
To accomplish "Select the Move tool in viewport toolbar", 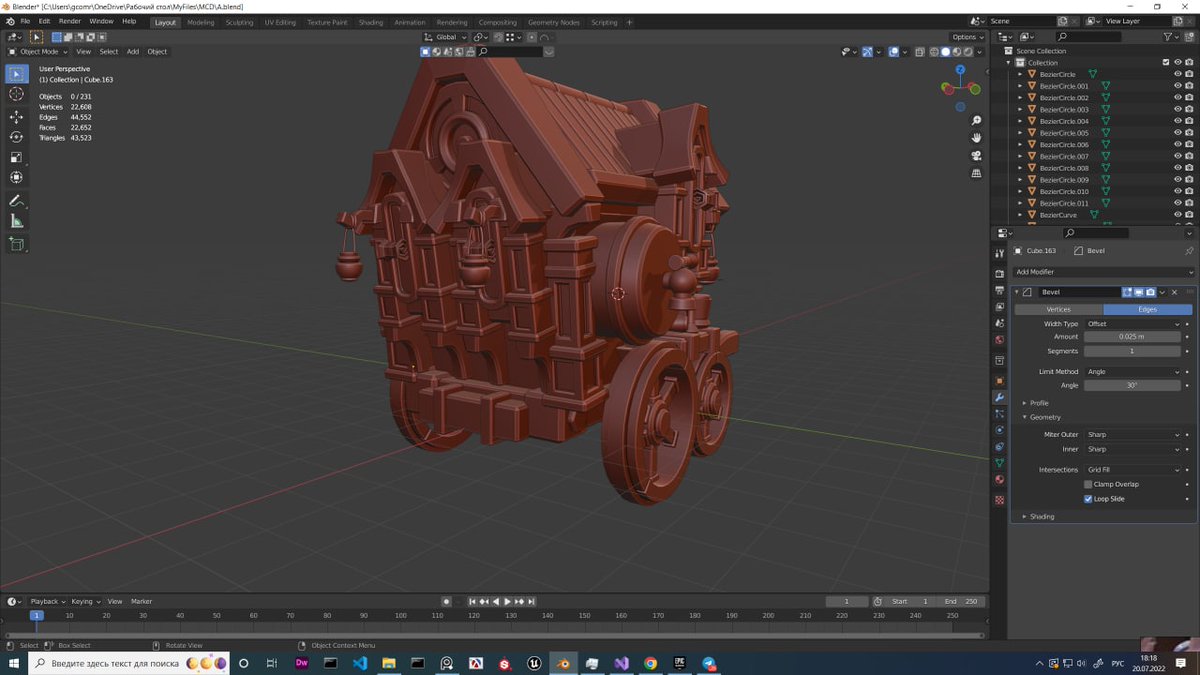I will click(17, 116).
